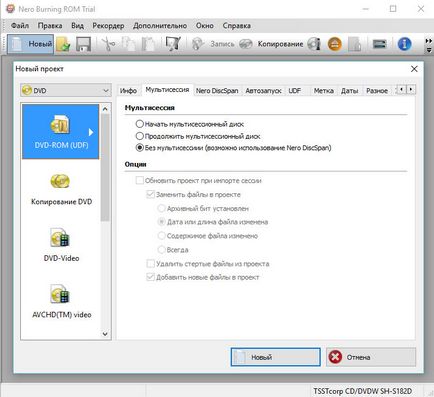The image size is (434, 397).
Task: Open the Дополнительно menu
Action: pos(160,26)
